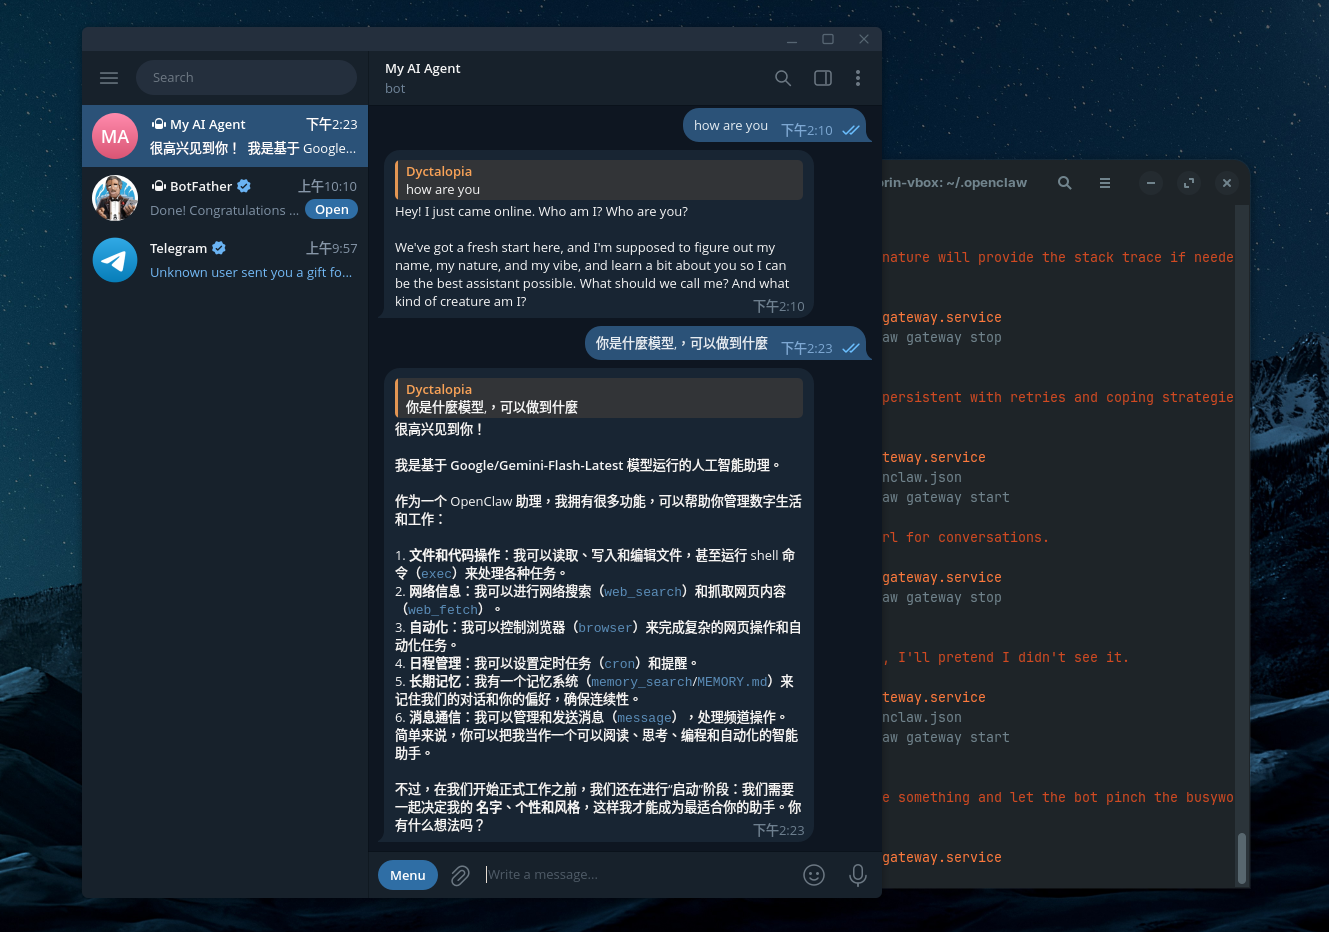Attach a file with paperclip icon
The height and width of the screenshot is (932, 1329).
(x=460, y=875)
